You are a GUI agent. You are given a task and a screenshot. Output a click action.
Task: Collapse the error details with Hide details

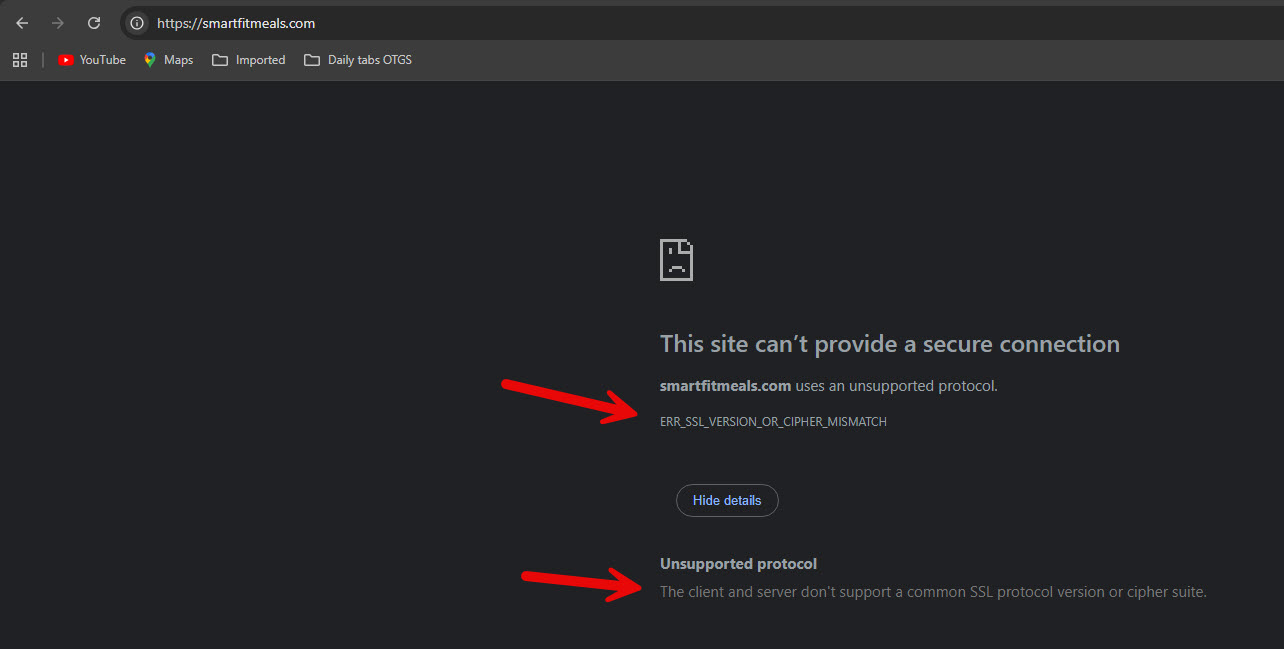727,500
